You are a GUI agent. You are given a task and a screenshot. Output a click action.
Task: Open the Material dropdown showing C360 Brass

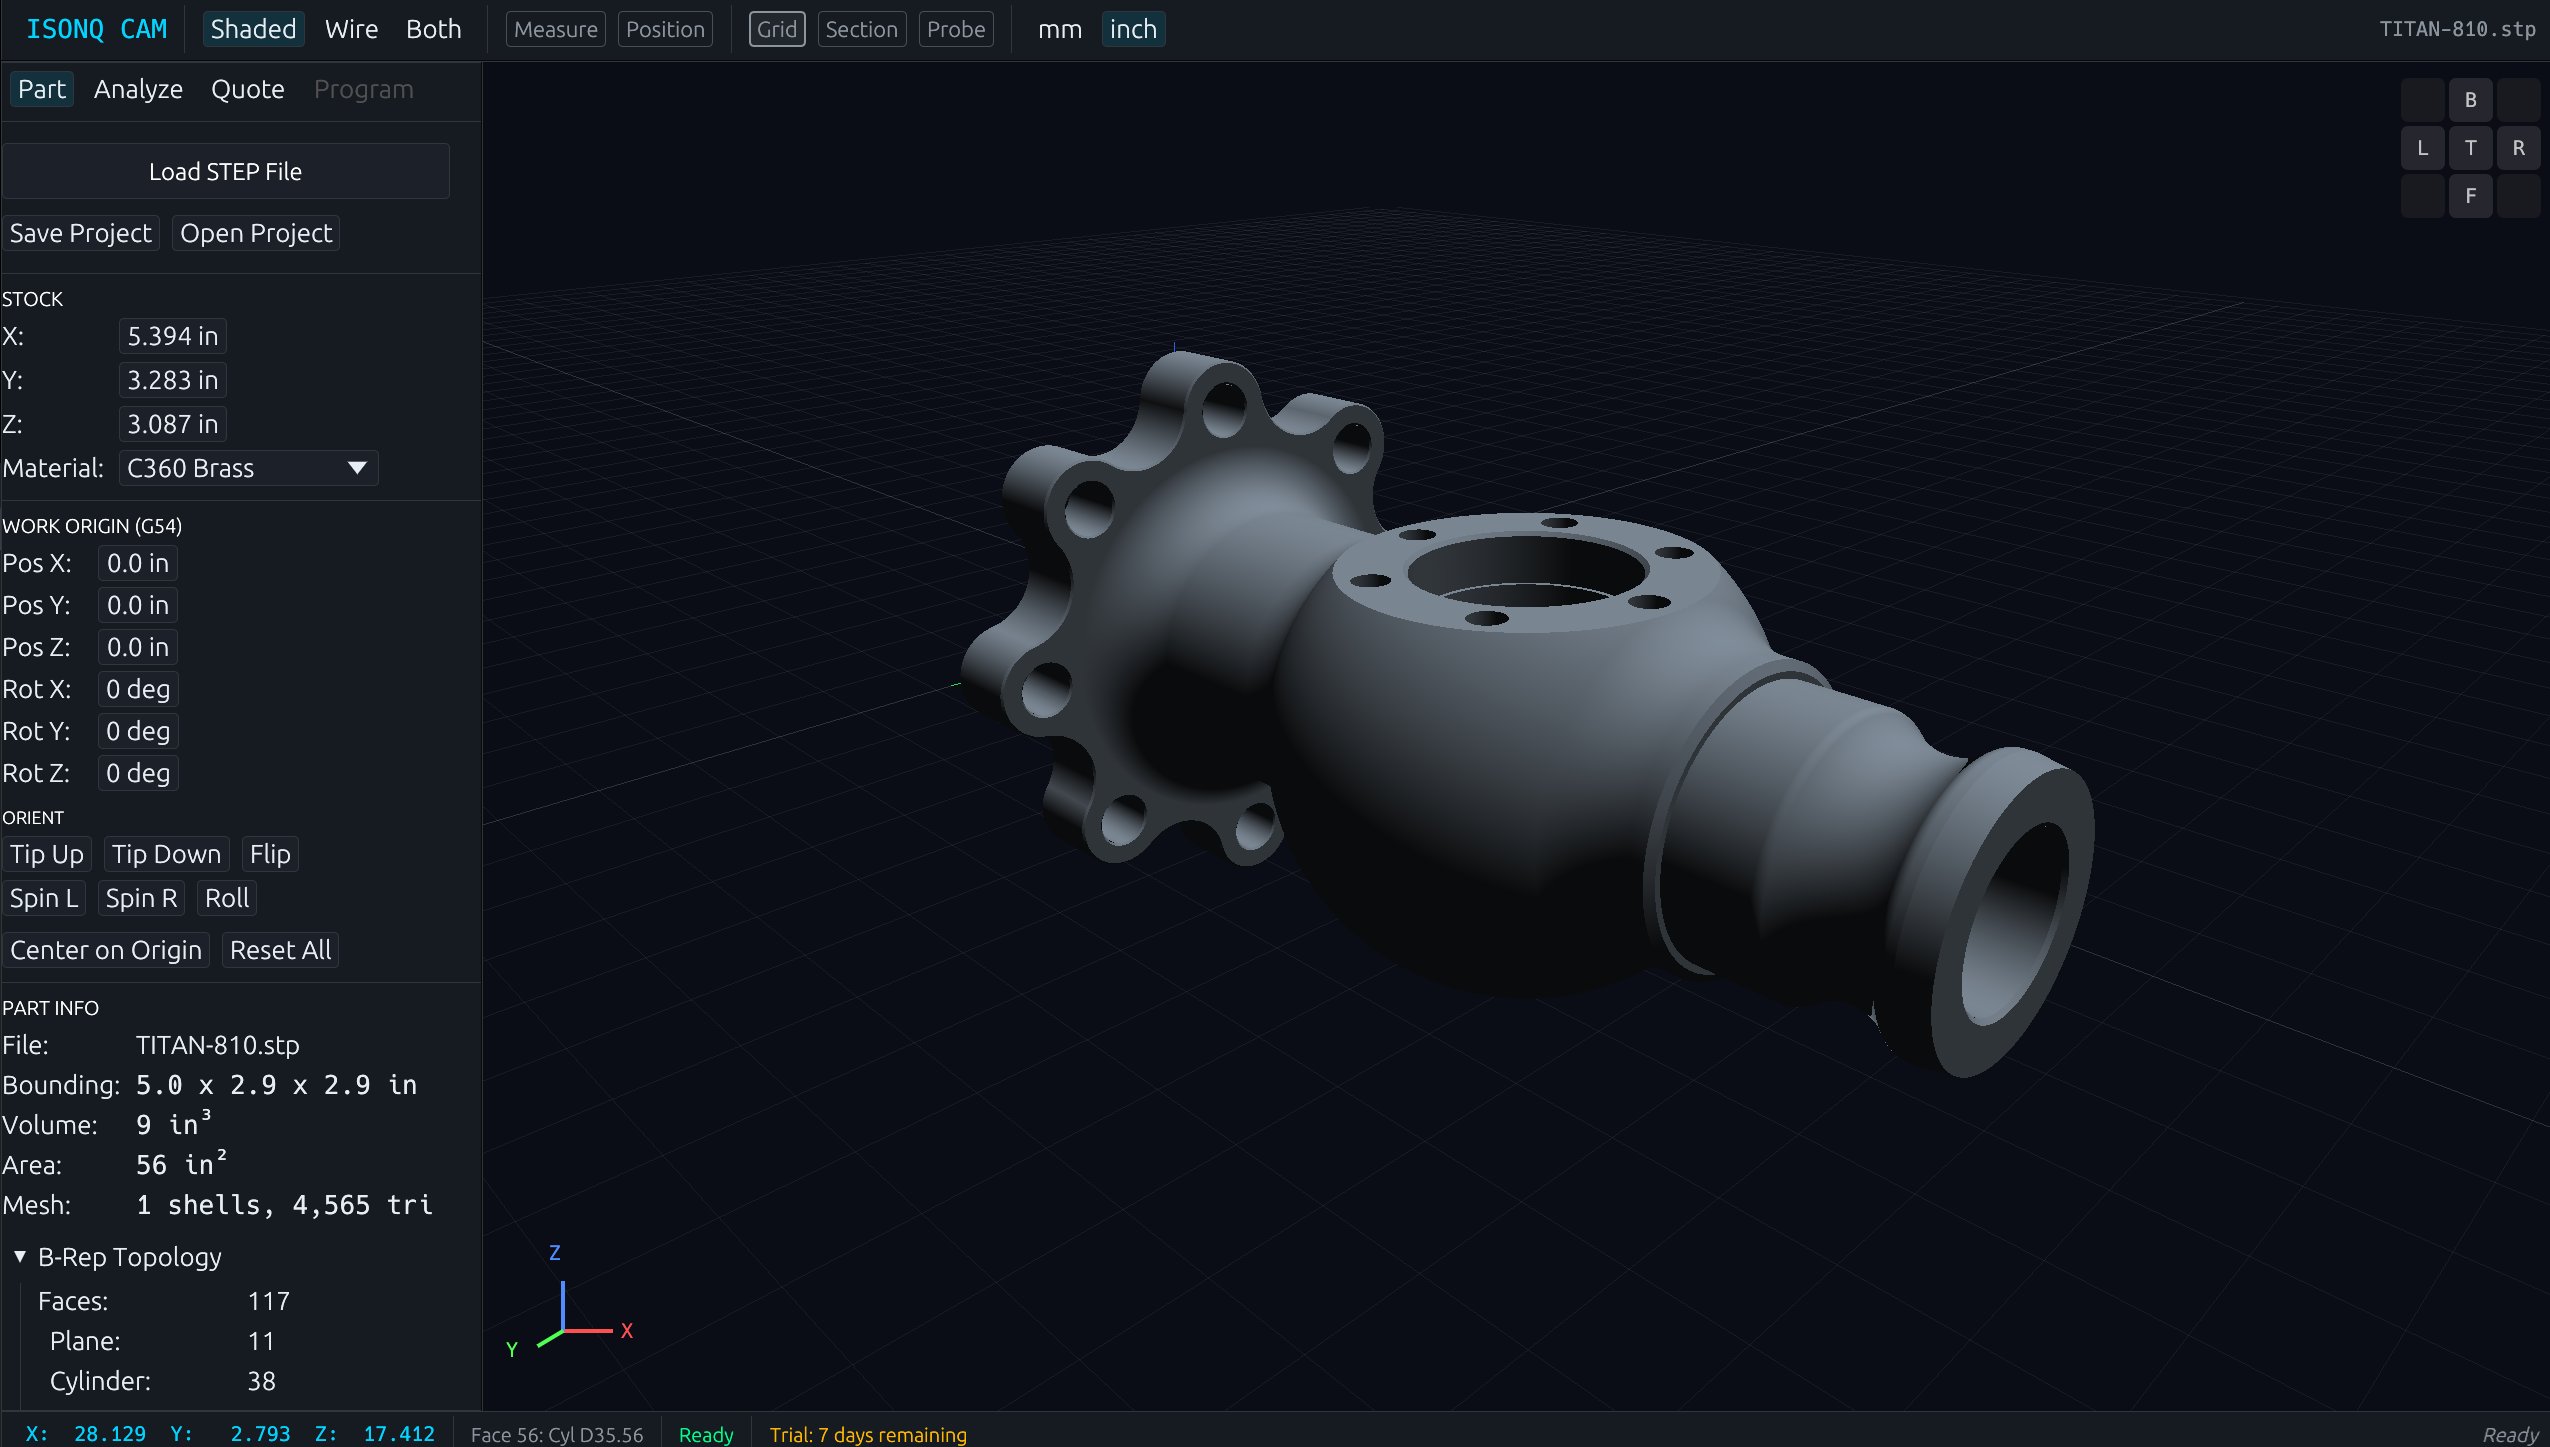click(x=246, y=467)
